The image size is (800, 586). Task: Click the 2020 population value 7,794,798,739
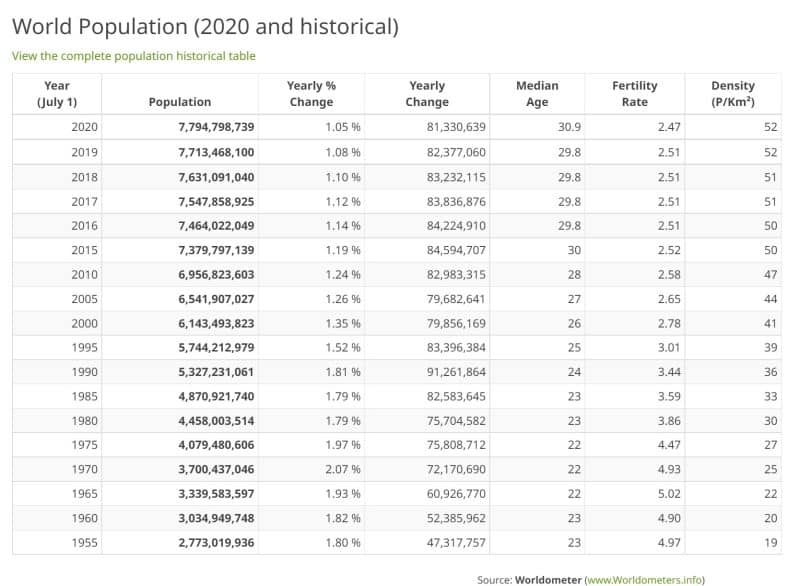tap(216, 127)
